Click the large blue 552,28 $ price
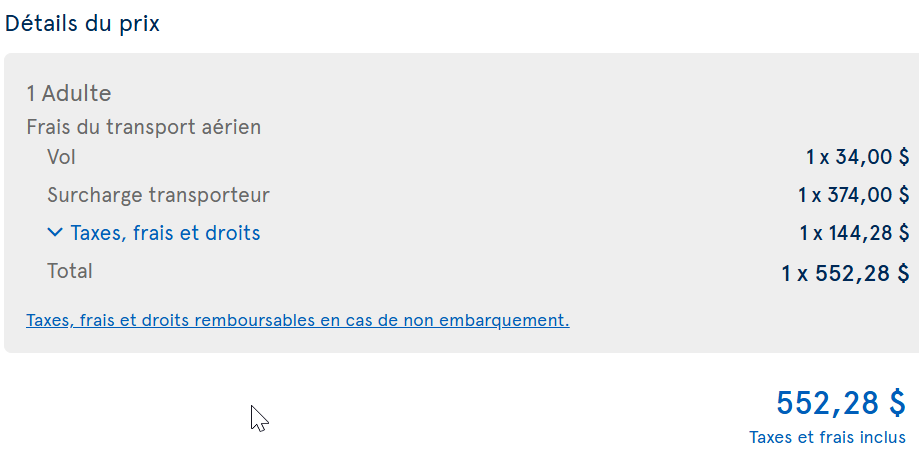This screenshot has width=919, height=456. pos(841,403)
